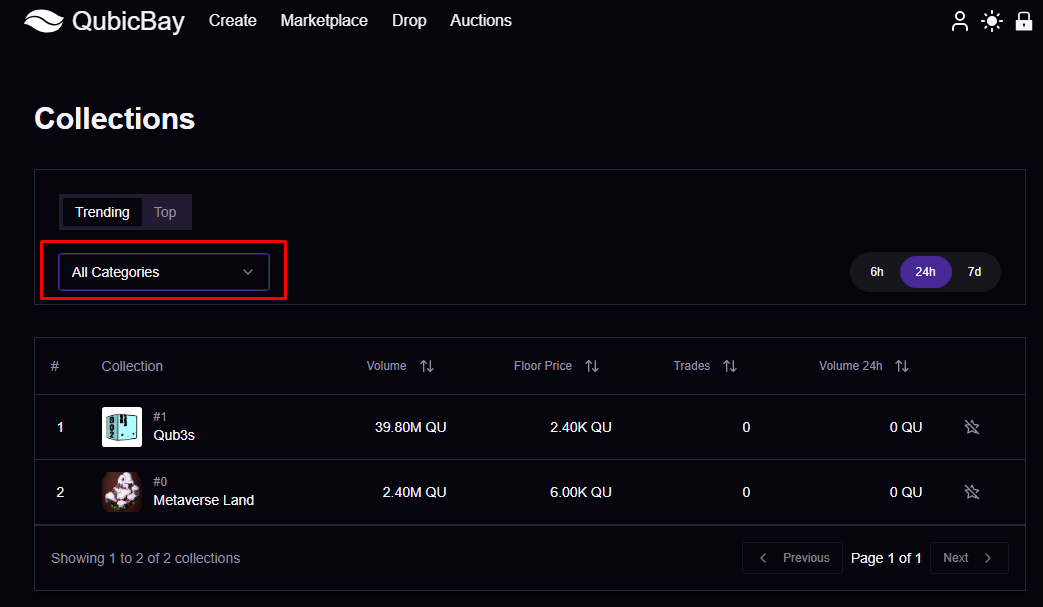Select the 7d time range

[x=974, y=272]
